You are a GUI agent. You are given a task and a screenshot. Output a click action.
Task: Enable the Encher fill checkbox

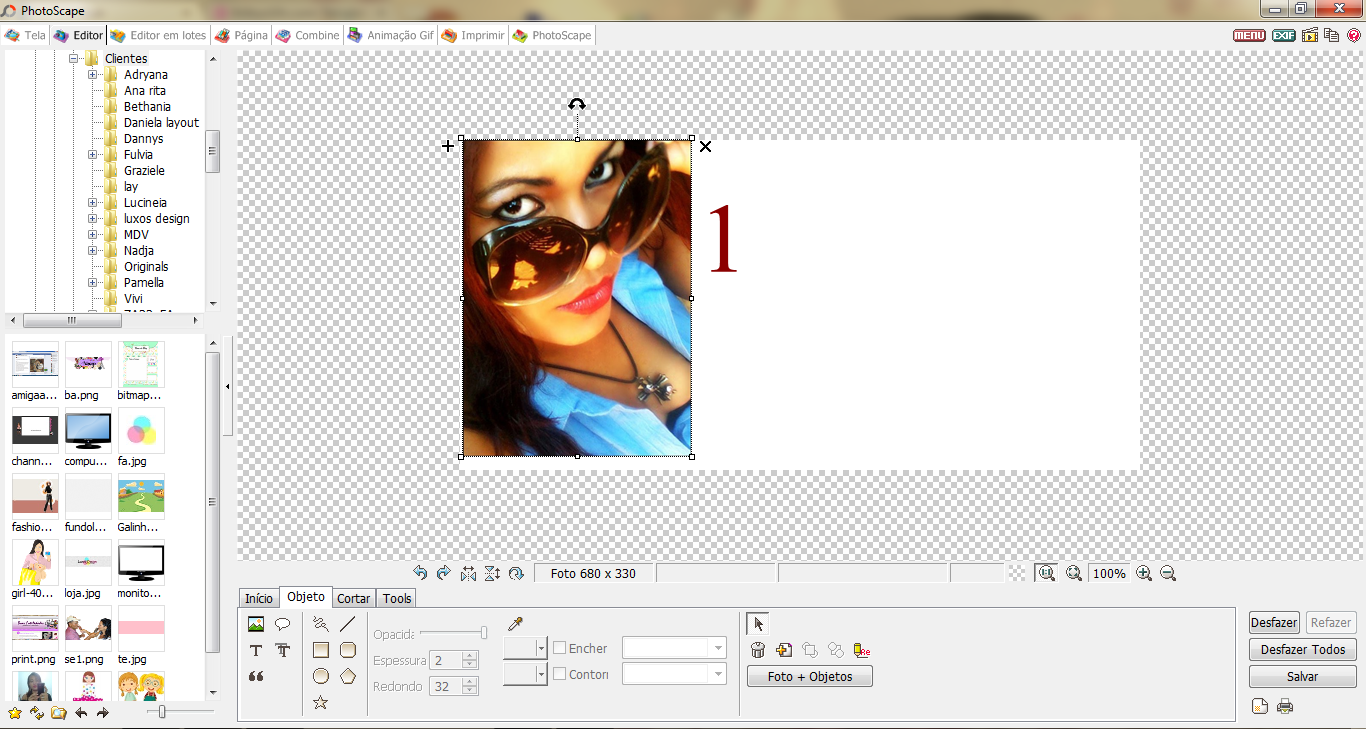(560, 648)
